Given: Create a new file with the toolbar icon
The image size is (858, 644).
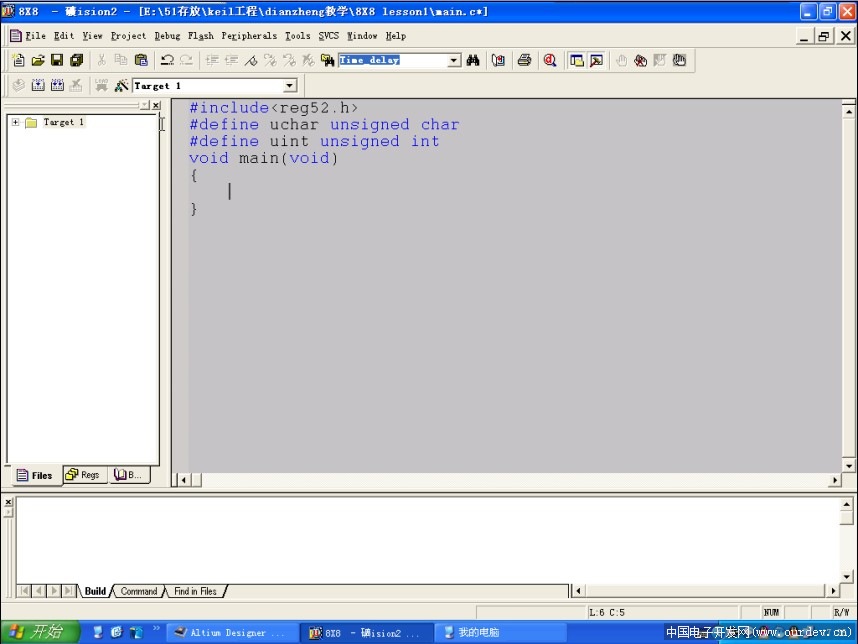Looking at the screenshot, I should (19, 60).
